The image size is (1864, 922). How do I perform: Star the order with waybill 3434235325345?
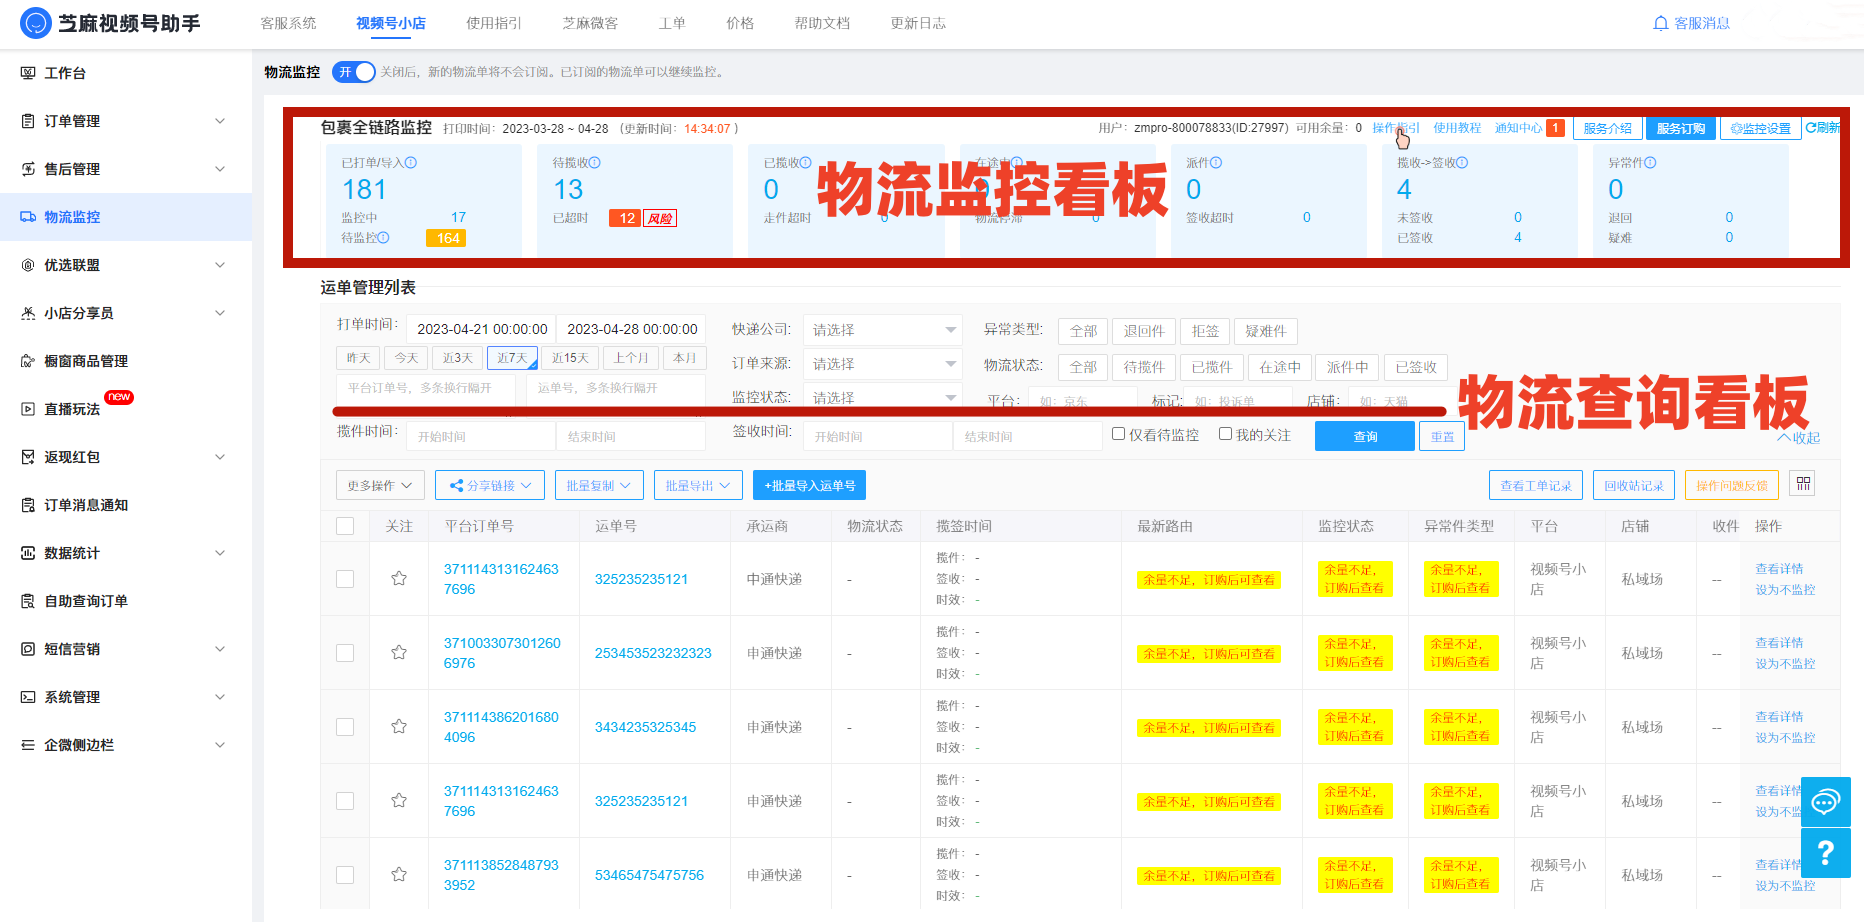[399, 727]
